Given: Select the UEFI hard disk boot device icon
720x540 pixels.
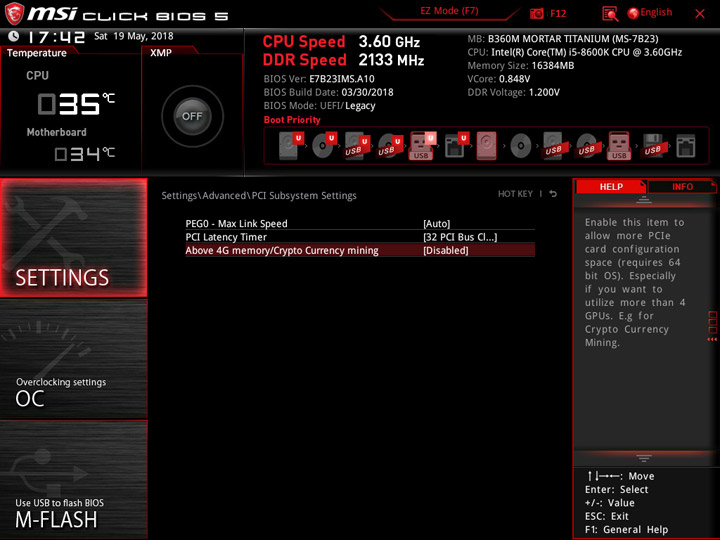Looking at the screenshot, I should coord(291,146).
